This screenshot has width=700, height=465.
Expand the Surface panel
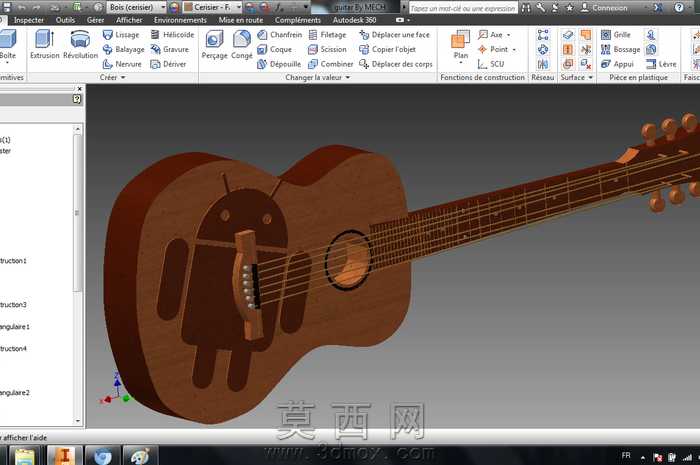576,77
